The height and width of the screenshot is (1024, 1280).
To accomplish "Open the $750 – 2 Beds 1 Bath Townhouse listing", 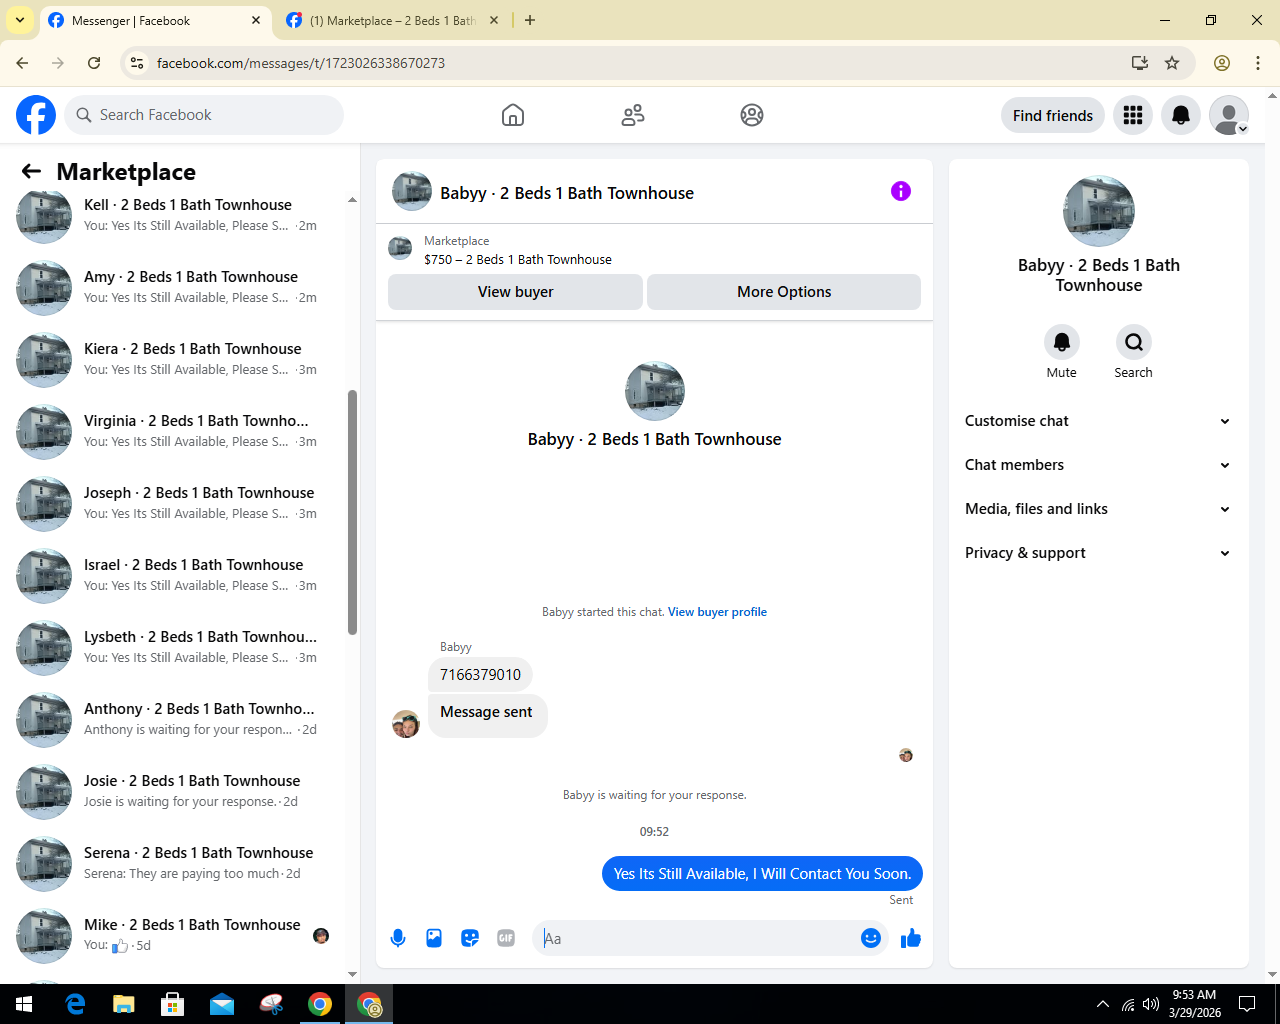I will pyautogui.click(x=518, y=259).
